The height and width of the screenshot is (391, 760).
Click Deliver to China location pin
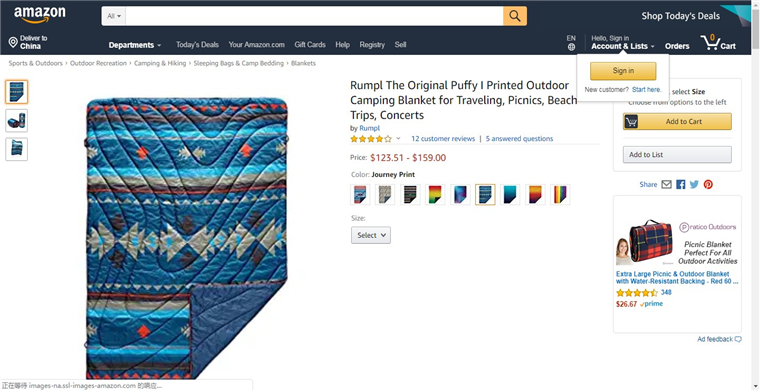point(13,43)
